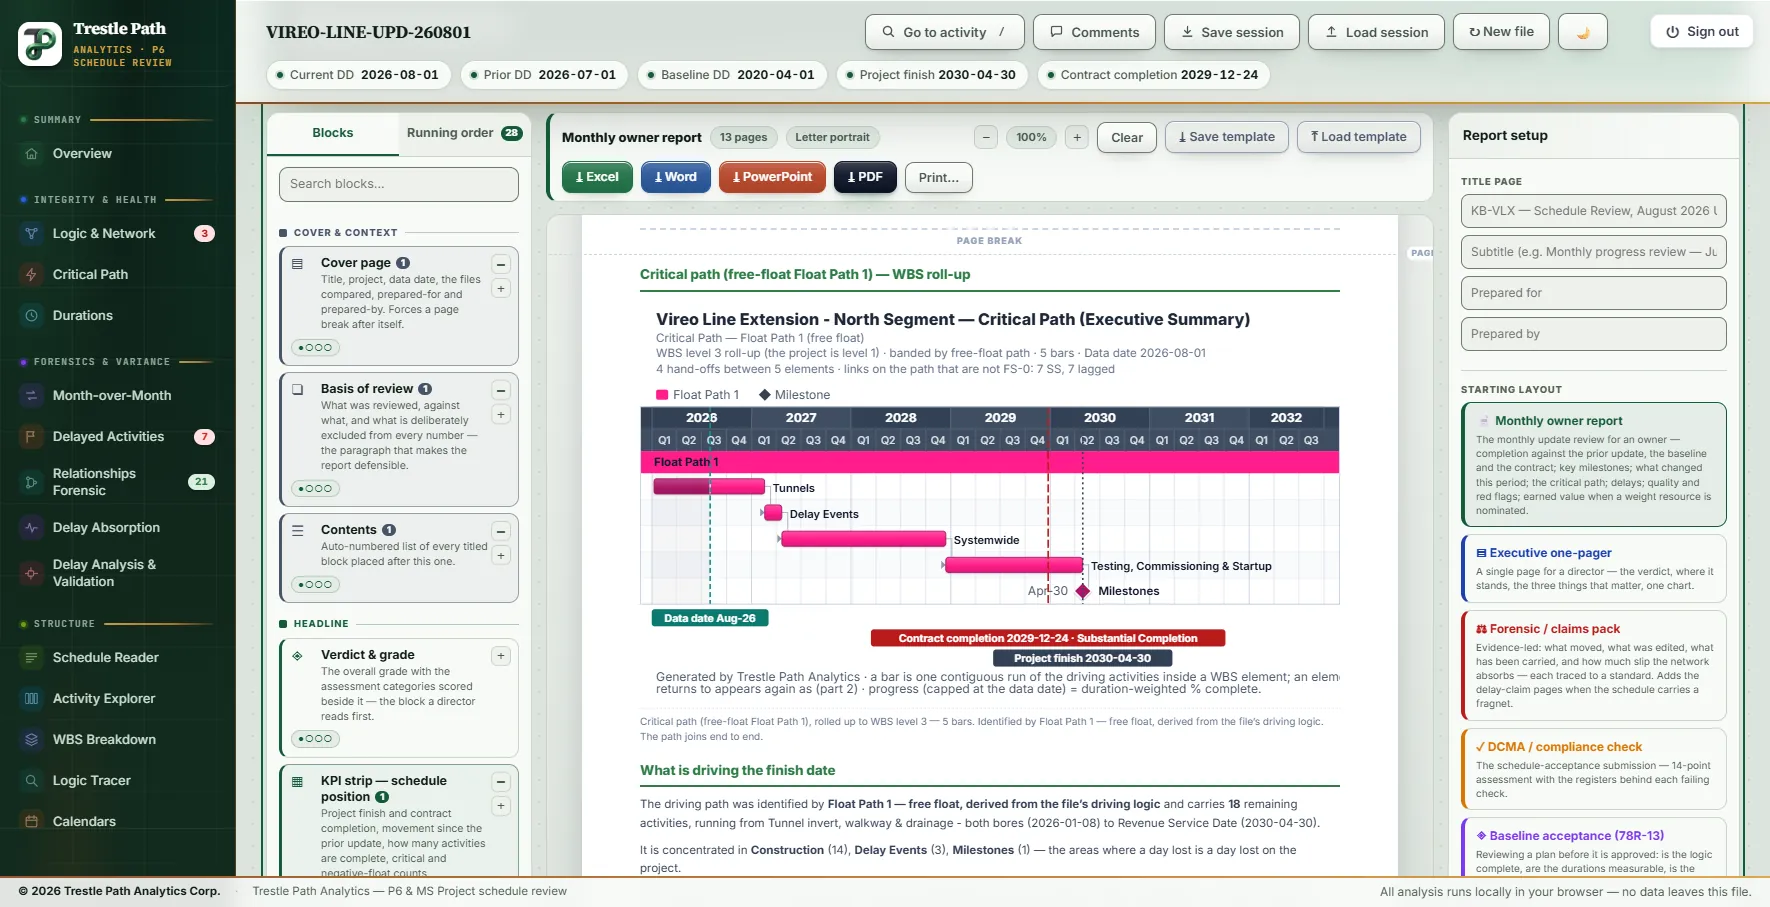Open Relationships Forensic section
Screen dimensions: 1770x907
coord(118,482)
